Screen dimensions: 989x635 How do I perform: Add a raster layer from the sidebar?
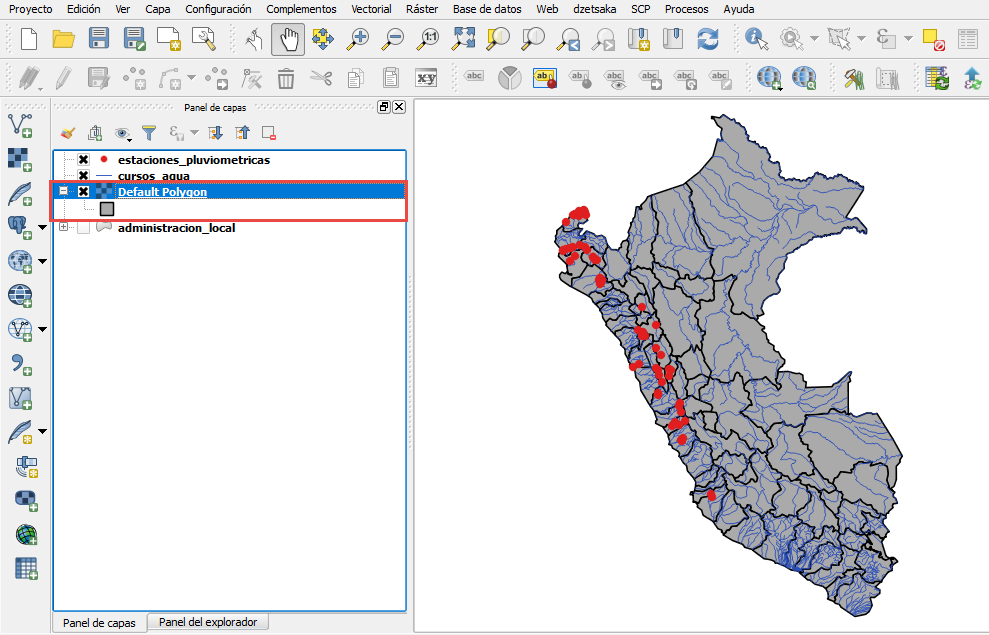point(20,160)
